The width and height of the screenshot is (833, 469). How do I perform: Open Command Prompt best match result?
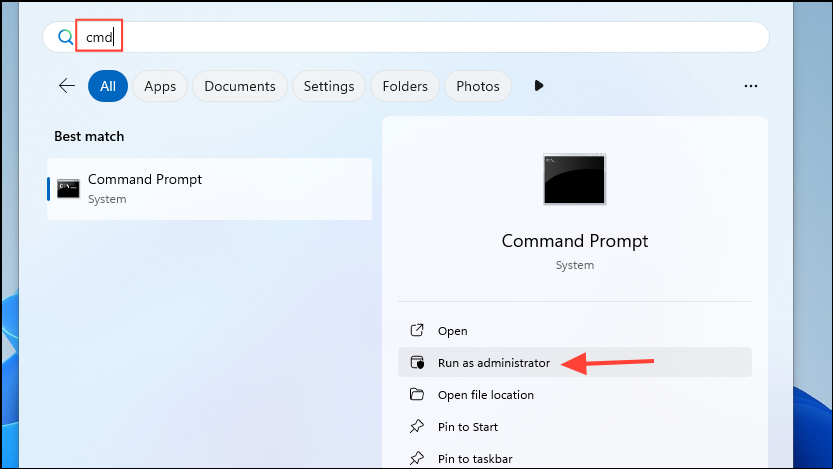point(209,189)
